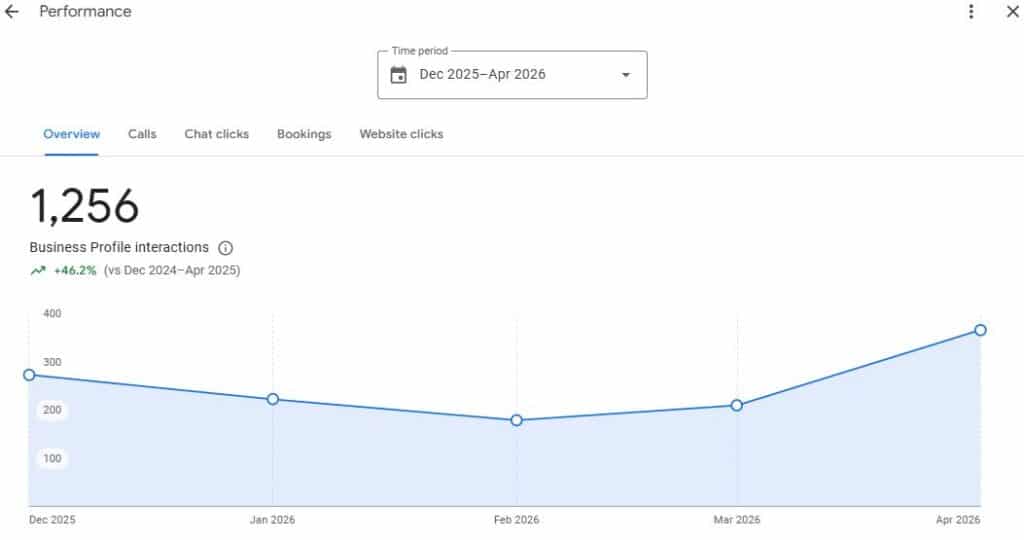Click the Business Profile interactions label
Image resolution: width=1024 pixels, height=540 pixels.
click(119, 247)
